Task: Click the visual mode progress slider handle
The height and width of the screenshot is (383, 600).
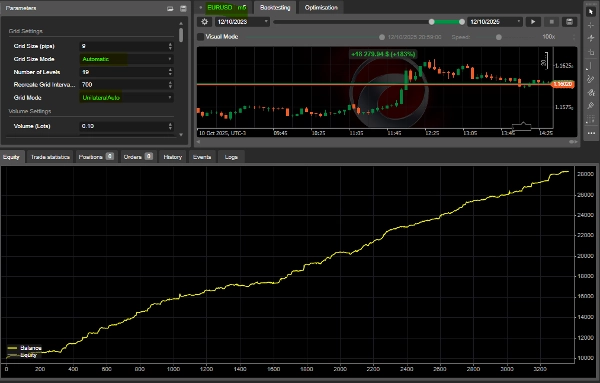Action: click(x=382, y=37)
